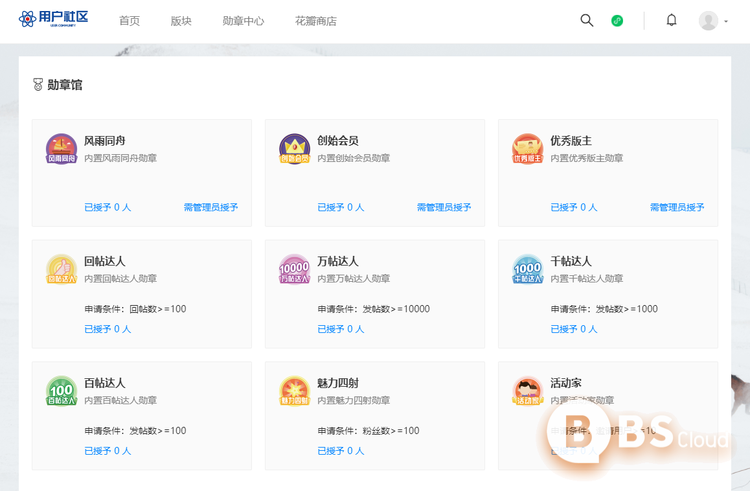
Task: Click description 内置风雨同舟勋章
Action: pos(121,158)
